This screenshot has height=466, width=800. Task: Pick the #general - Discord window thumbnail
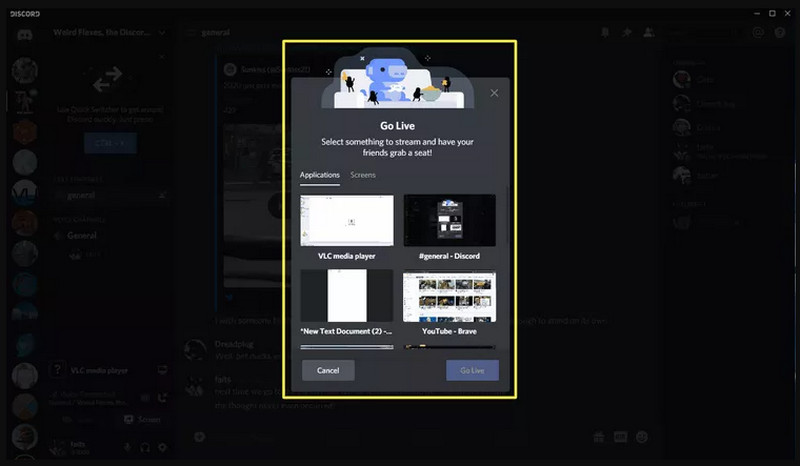(449, 221)
